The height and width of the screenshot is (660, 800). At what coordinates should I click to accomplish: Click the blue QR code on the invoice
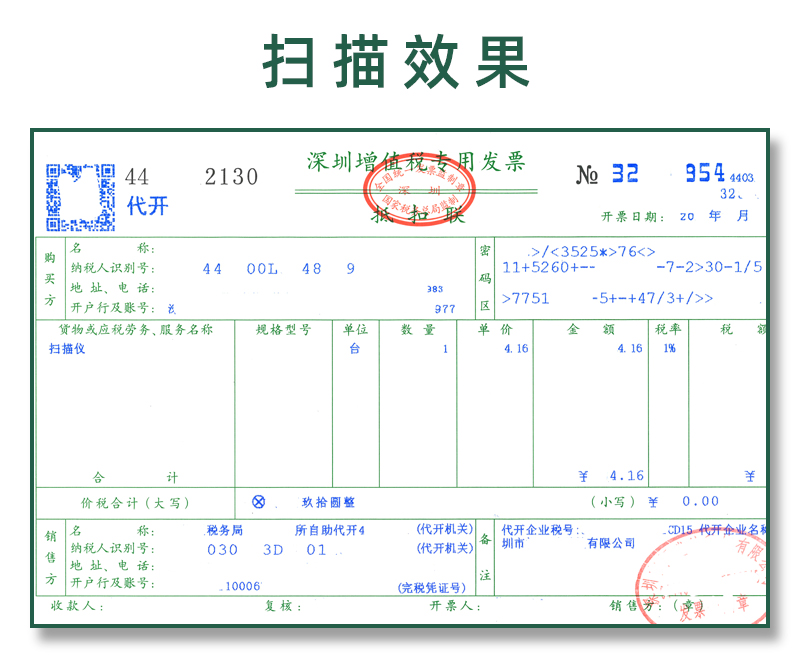(x=80, y=197)
